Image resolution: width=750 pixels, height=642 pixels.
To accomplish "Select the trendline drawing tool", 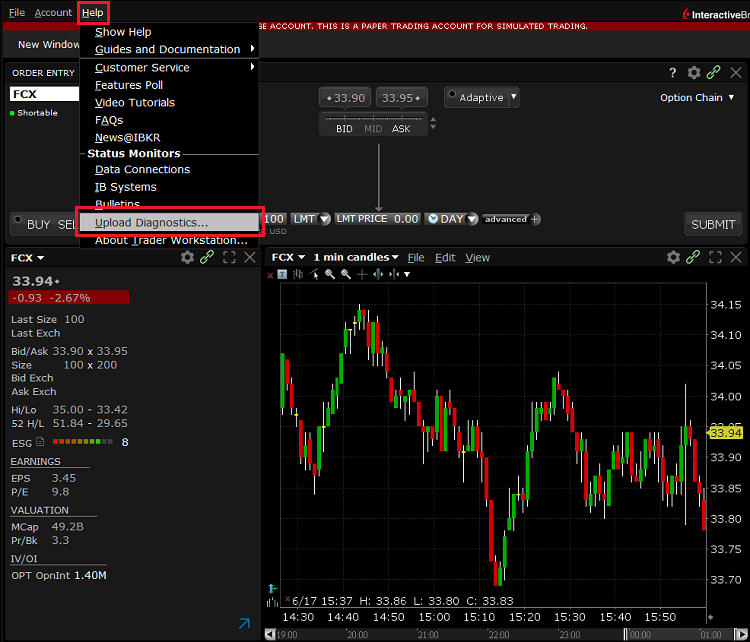I will pos(314,274).
